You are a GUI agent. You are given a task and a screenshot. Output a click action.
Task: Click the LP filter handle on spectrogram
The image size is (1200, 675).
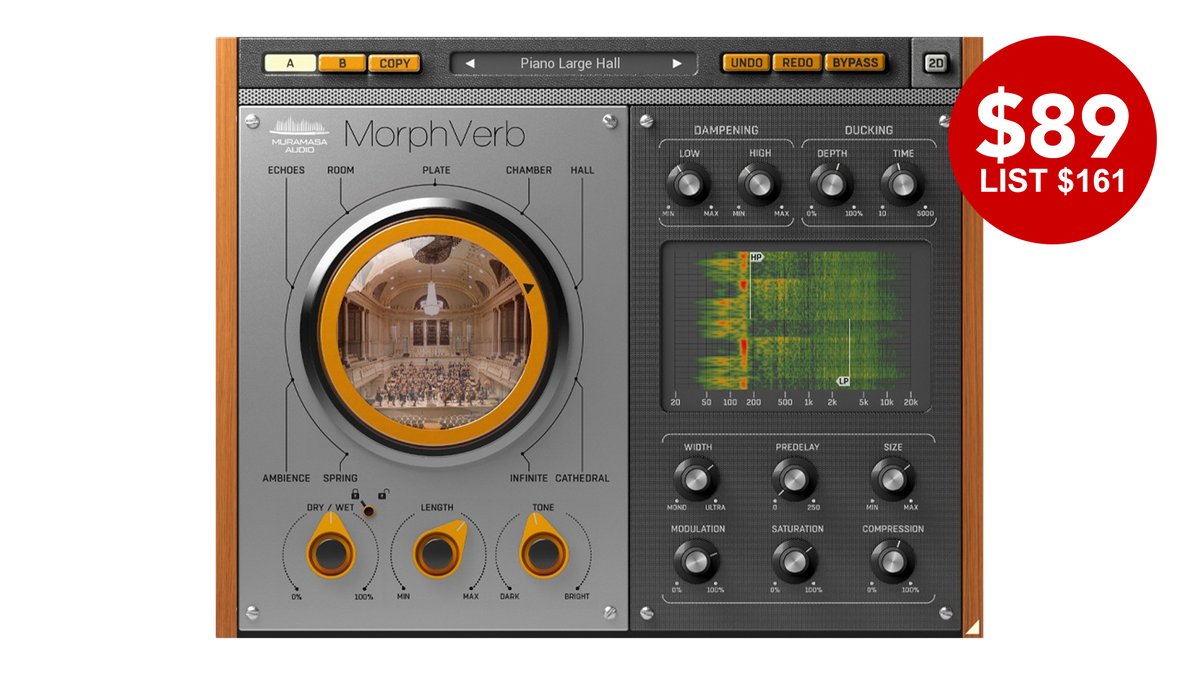(x=844, y=382)
